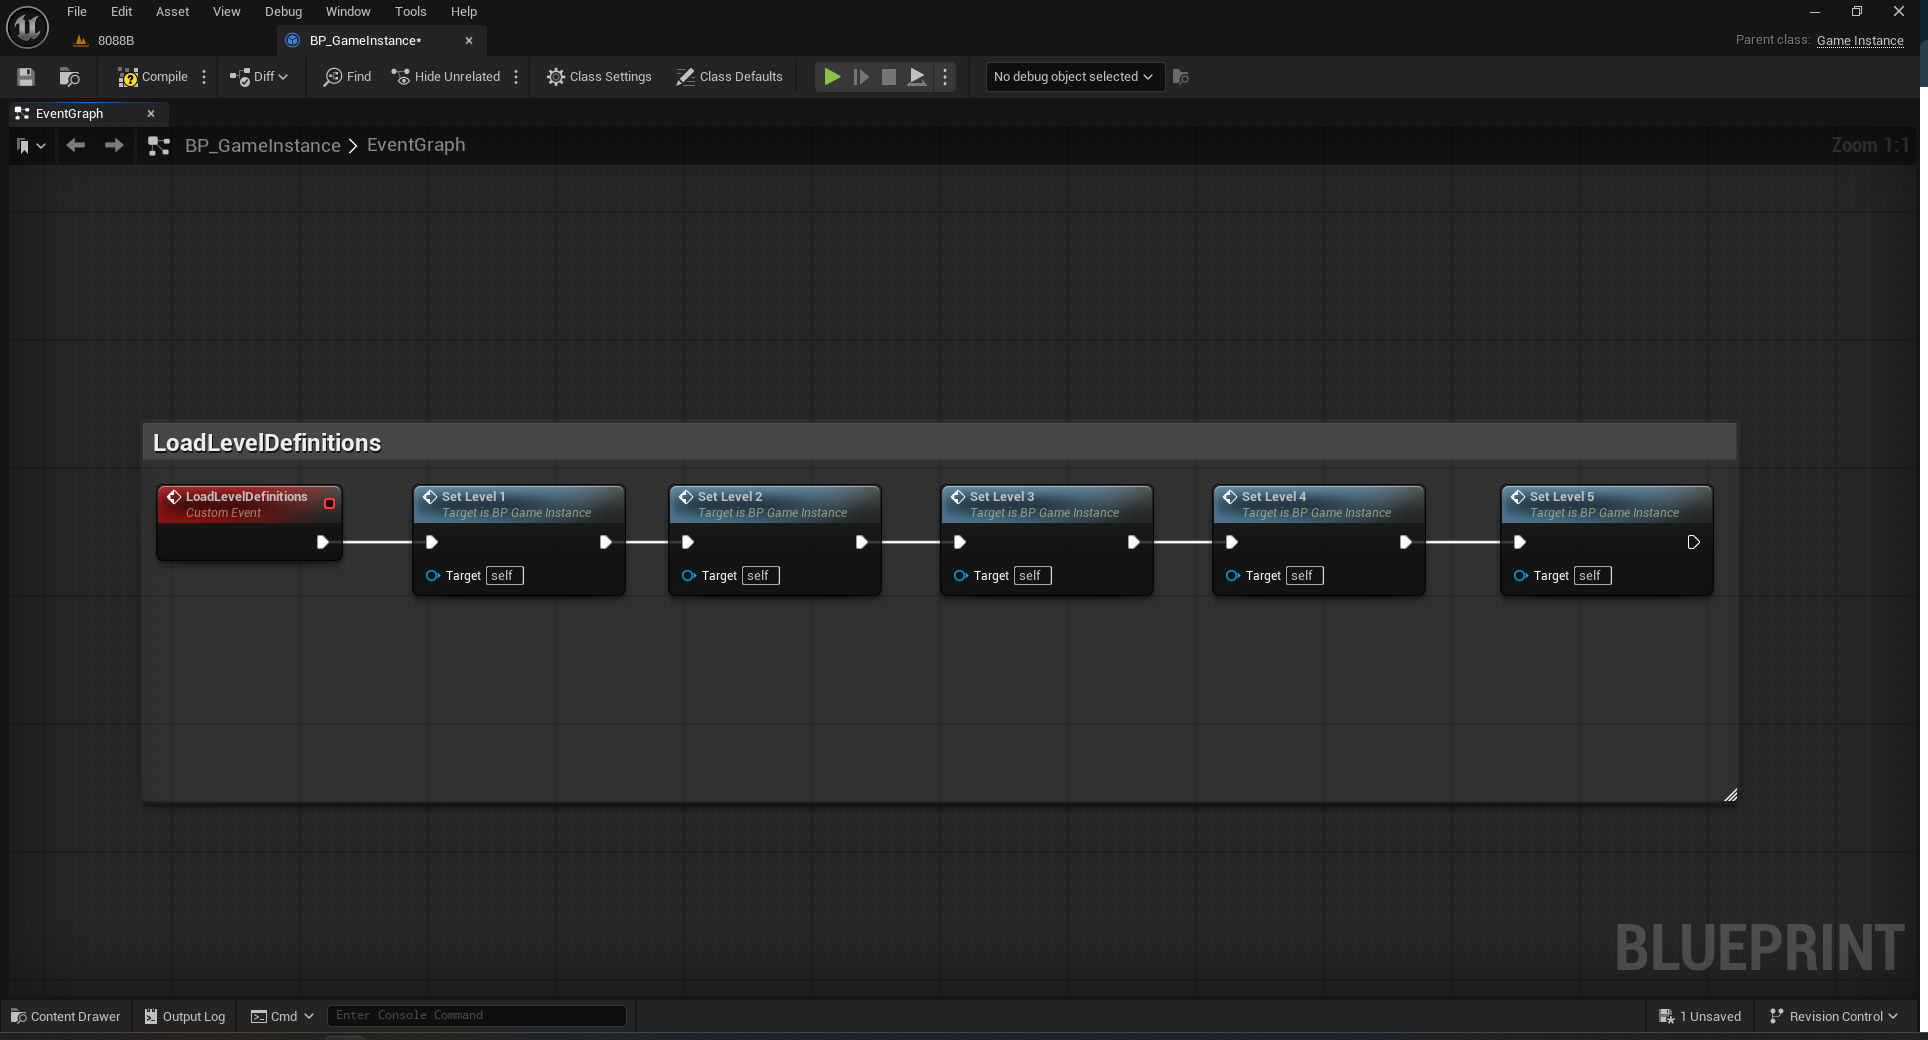Click the console command input field

tap(477, 1016)
